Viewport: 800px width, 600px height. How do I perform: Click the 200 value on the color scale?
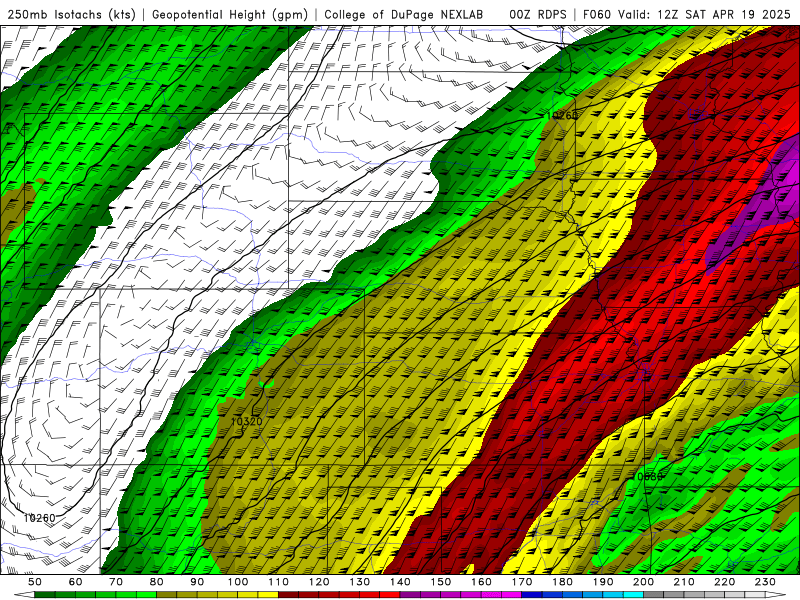tap(643, 582)
